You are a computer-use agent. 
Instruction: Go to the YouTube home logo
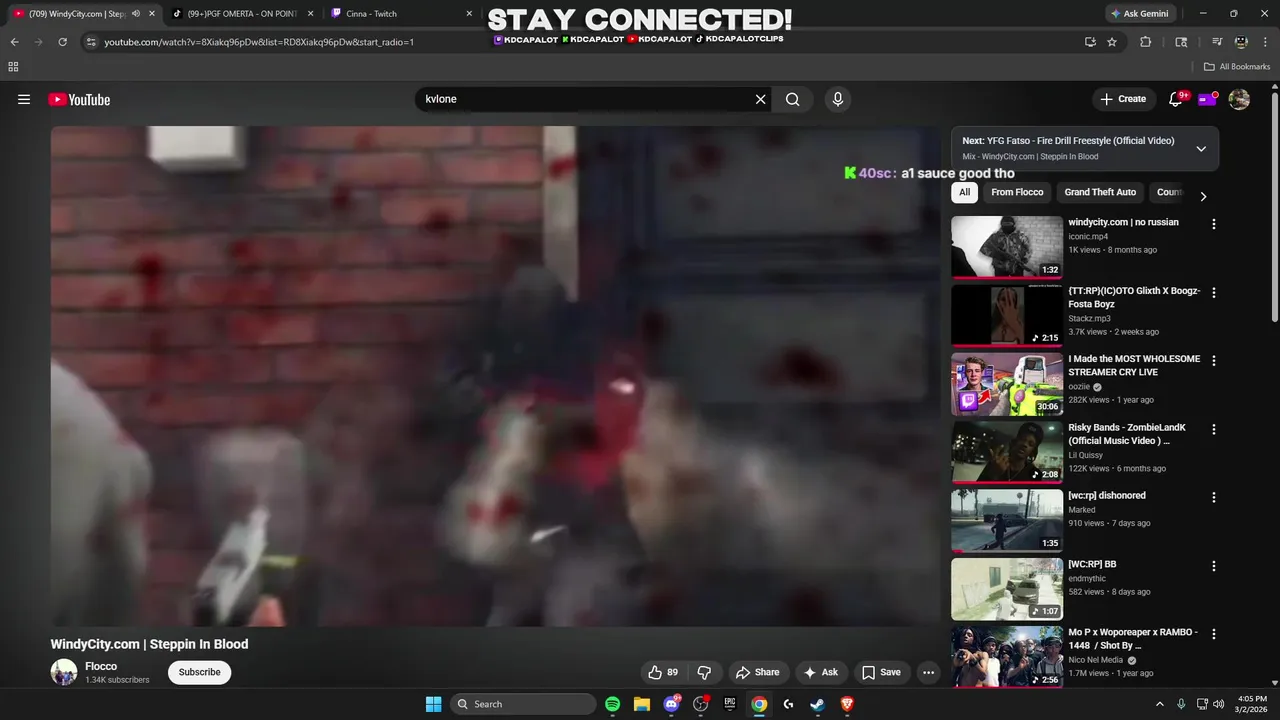coord(79,99)
